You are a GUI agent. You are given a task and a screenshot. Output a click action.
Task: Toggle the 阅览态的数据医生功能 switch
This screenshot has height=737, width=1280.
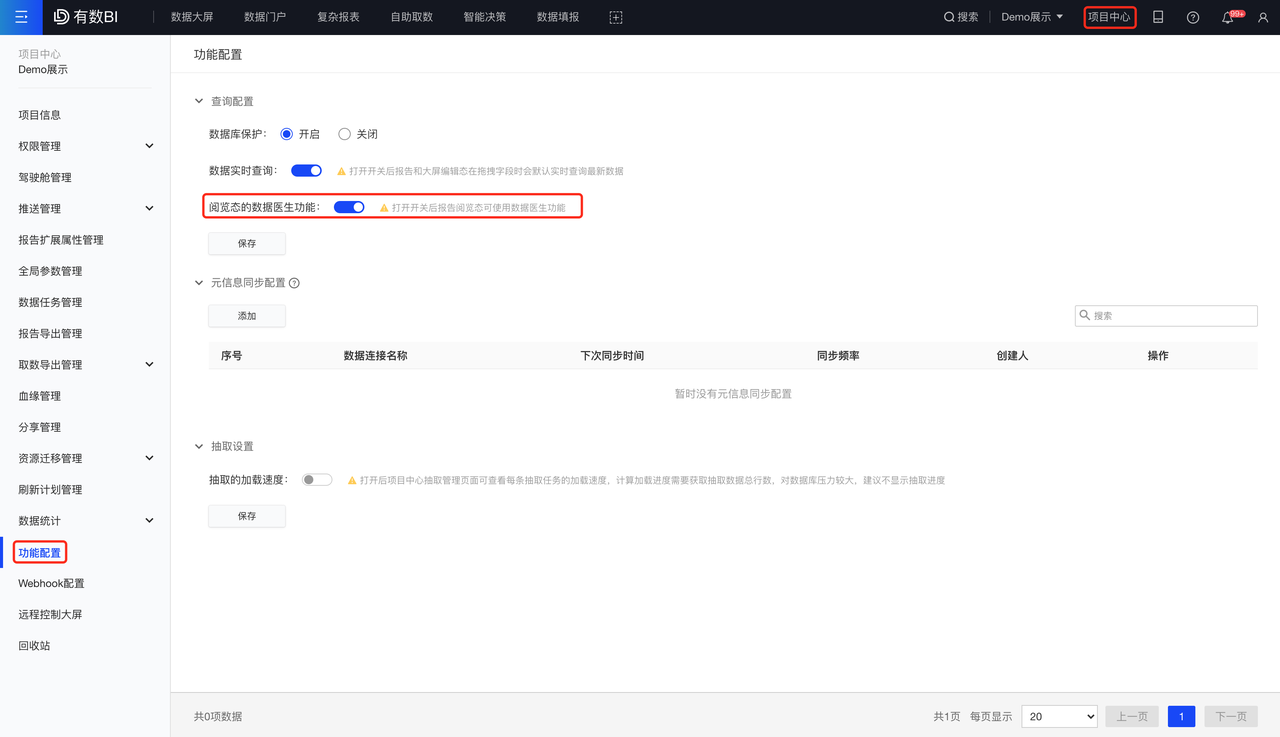349,207
